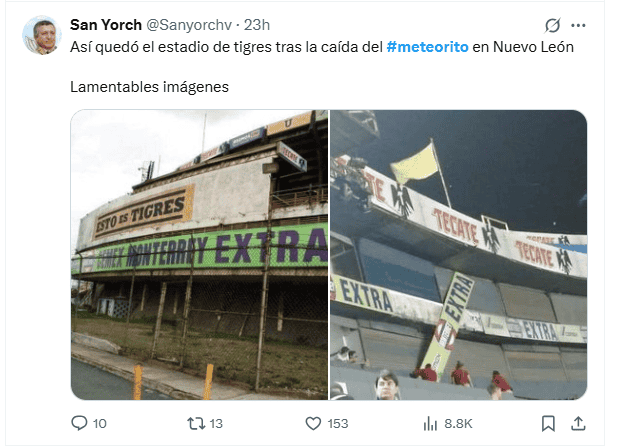Open the left stadium exterior photo
Screen dimensions: 622x446
pyautogui.click(x=200, y=255)
